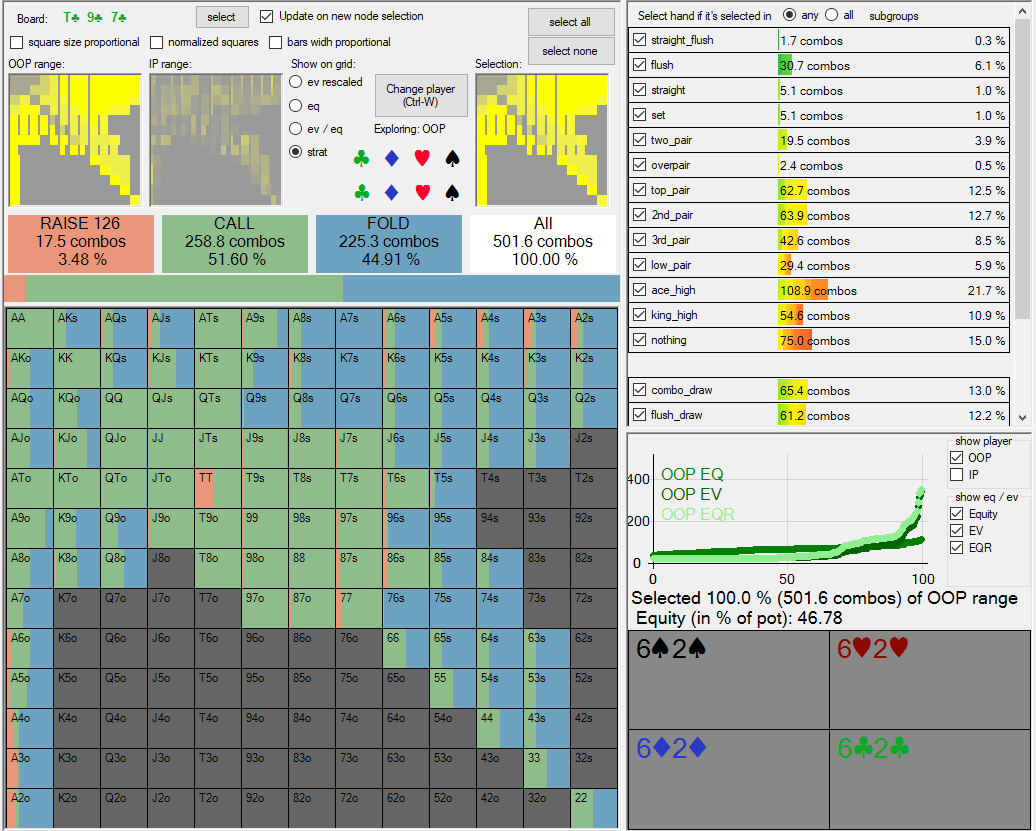Screen dimensions: 1036x831
Task: Click Change player (Ctrl-W) button
Action: [x=420, y=95]
